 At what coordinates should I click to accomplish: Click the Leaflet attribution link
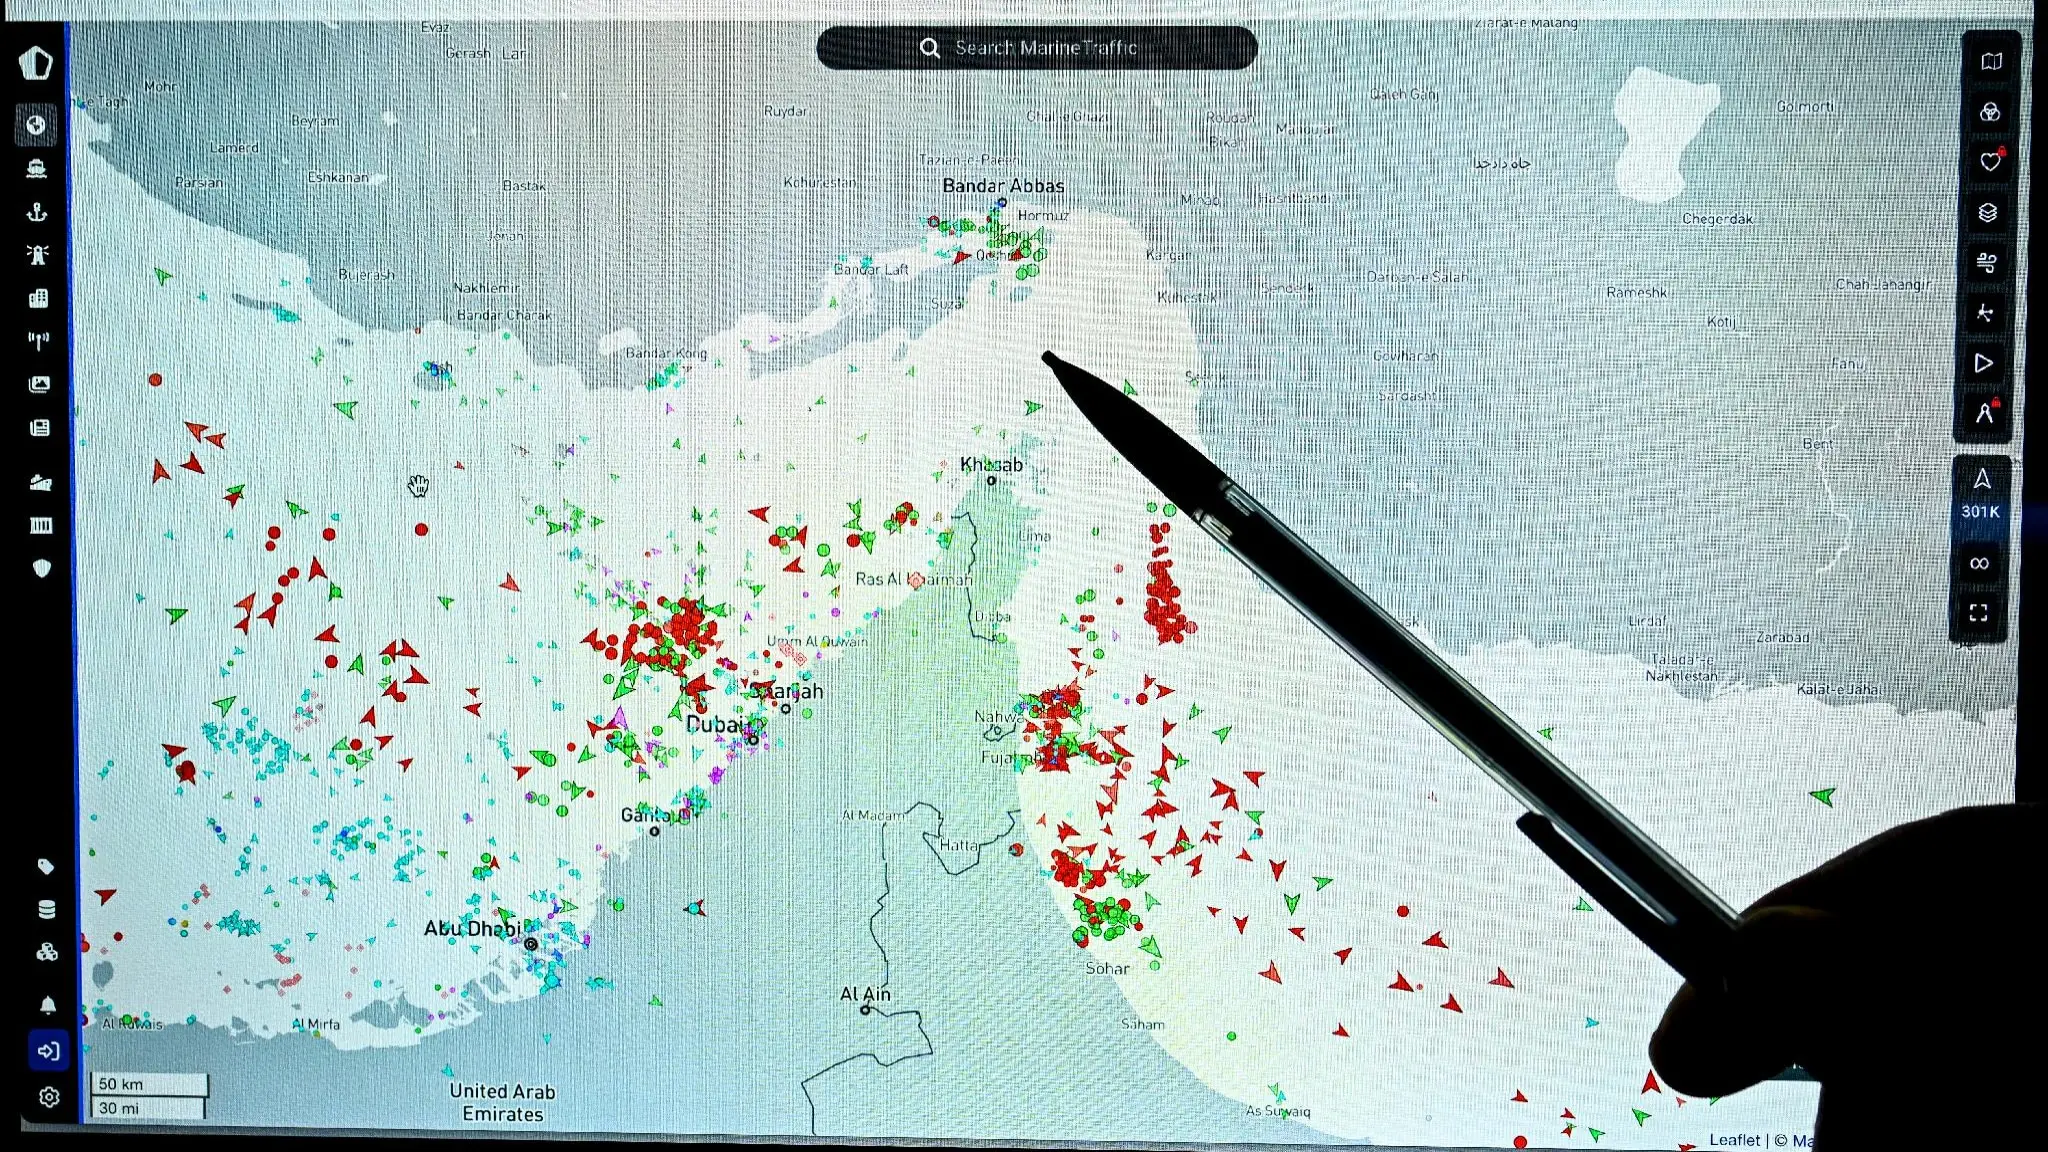pos(1734,1140)
